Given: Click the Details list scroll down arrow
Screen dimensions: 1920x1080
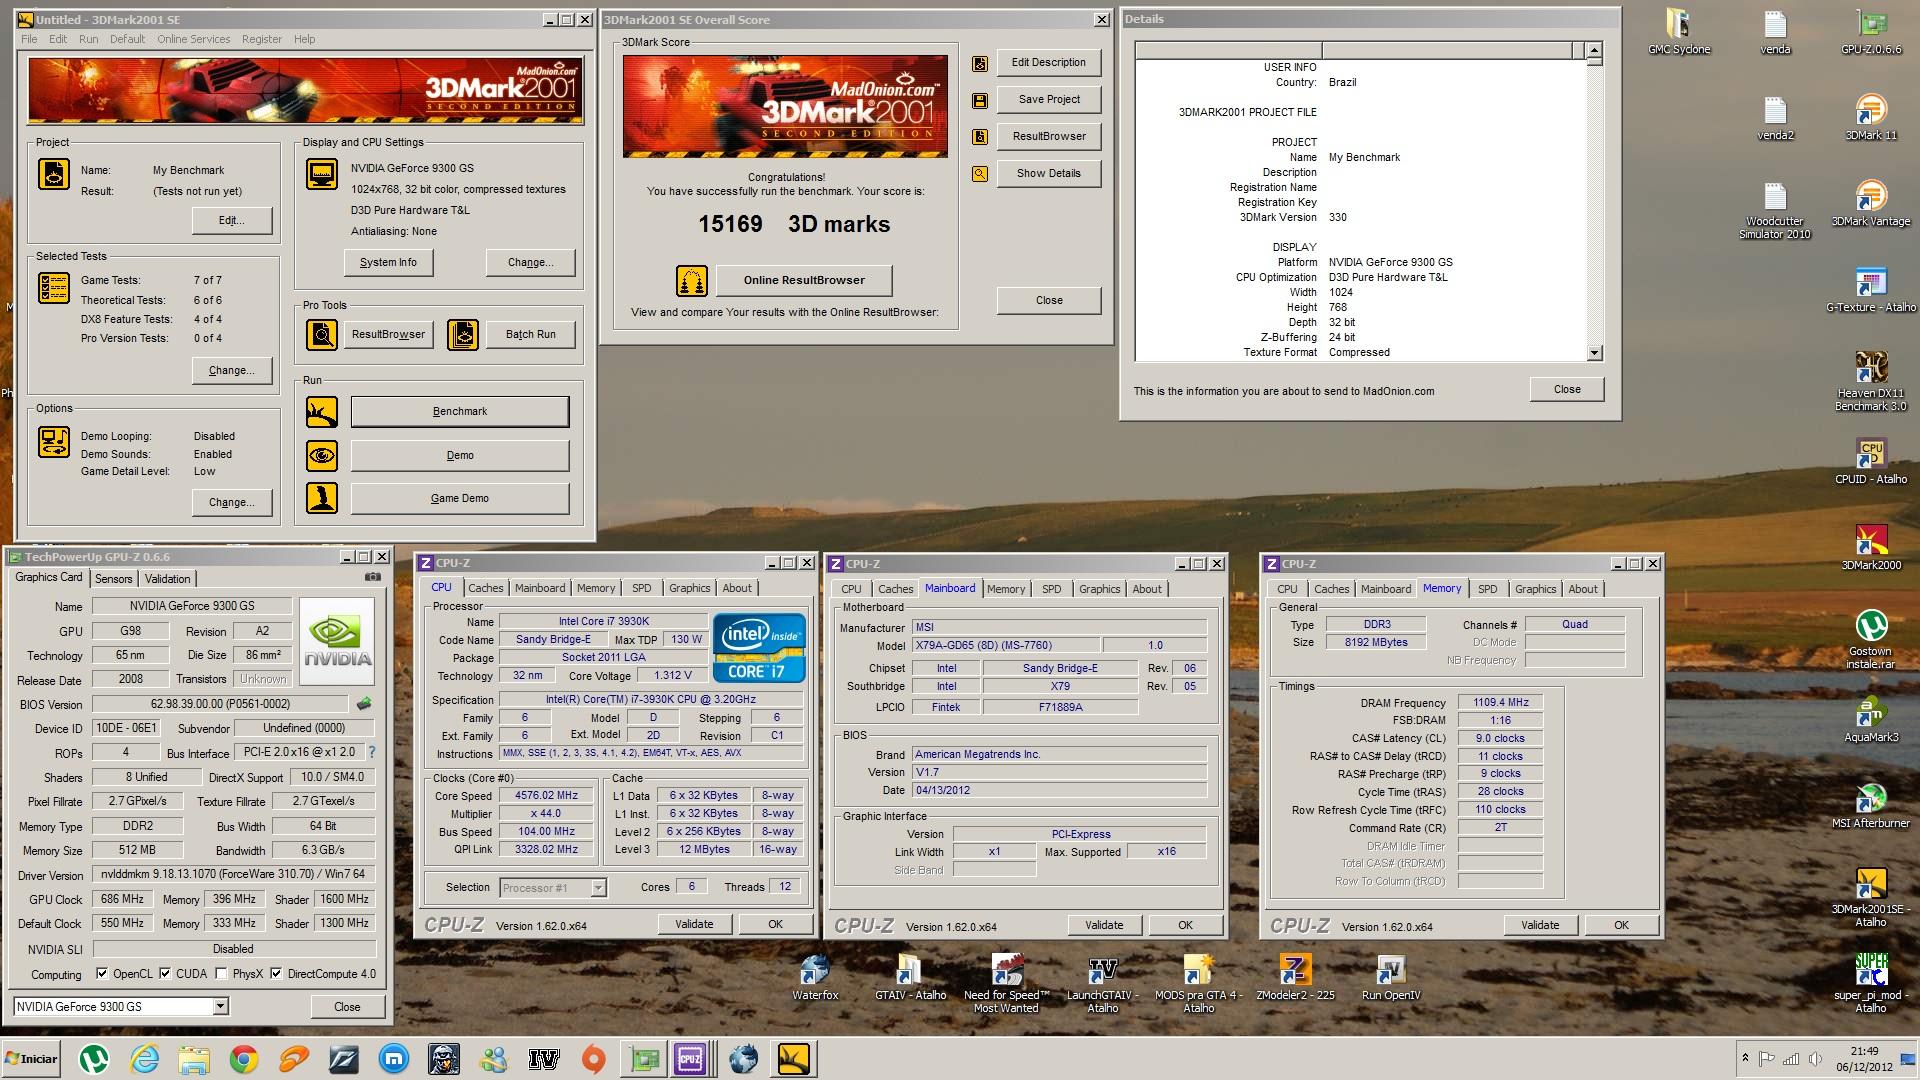Looking at the screenshot, I should point(1594,353).
